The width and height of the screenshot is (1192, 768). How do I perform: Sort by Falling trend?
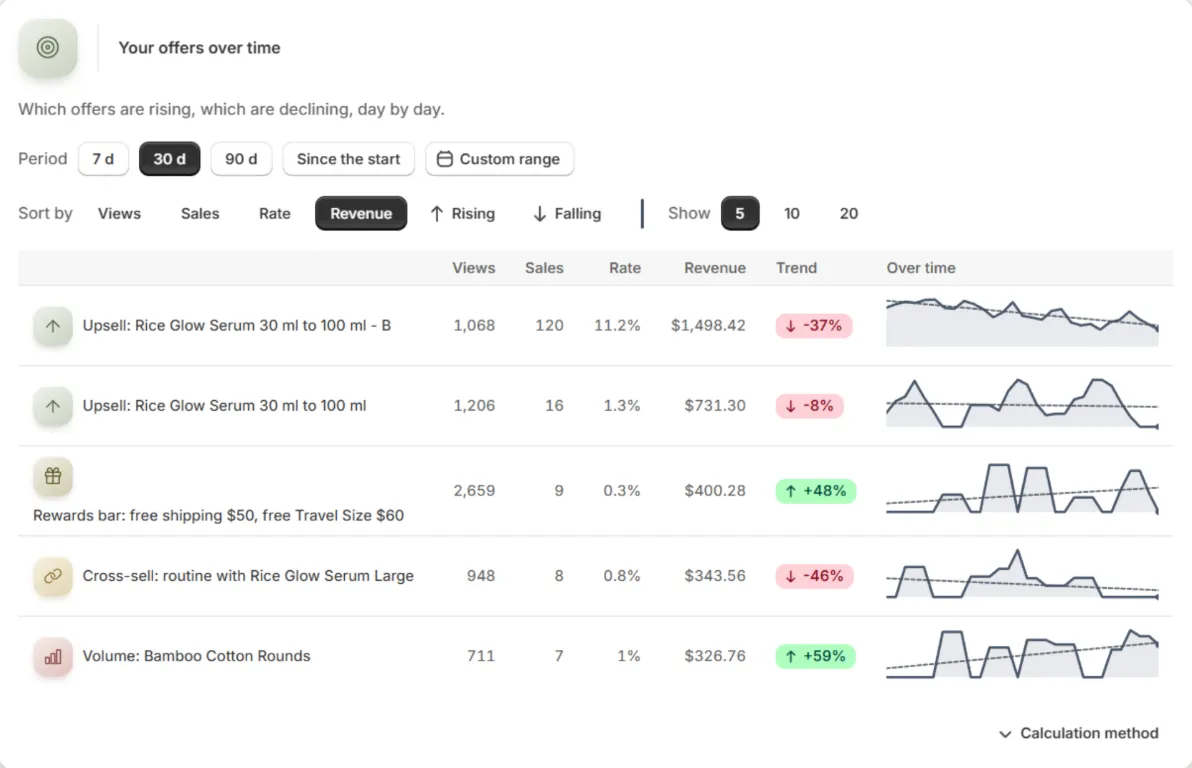coord(567,214)
